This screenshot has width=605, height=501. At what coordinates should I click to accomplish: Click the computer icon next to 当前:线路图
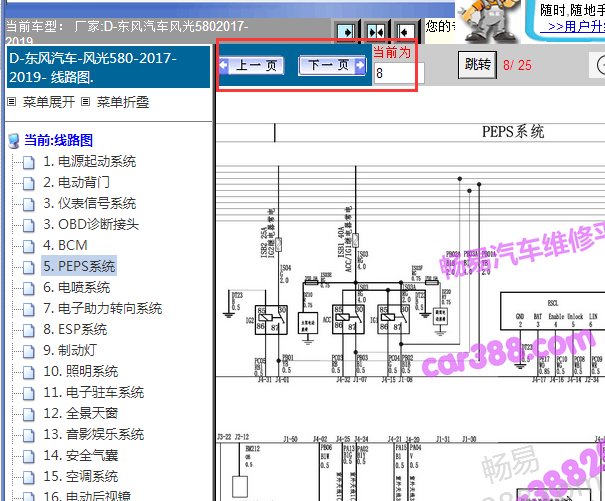(x=14, y=141)
